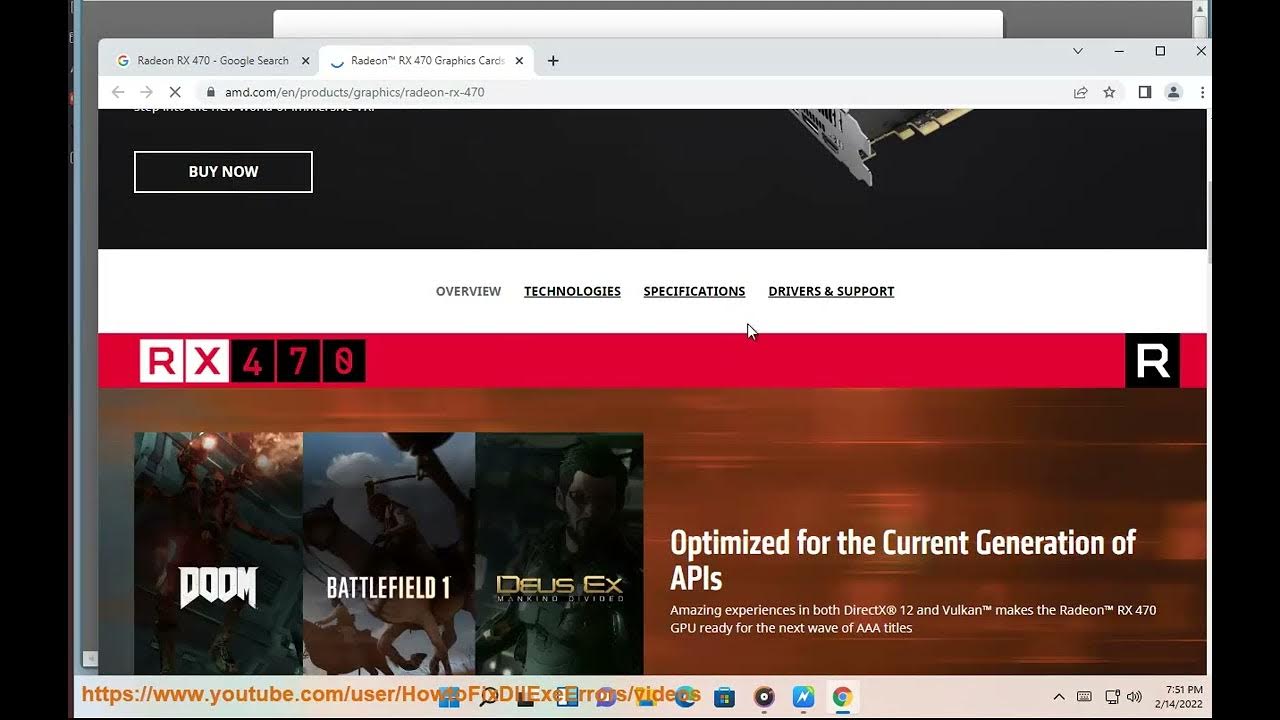Click the padlock site info icon
1280x720 pixels.
[x=210, y=92]
